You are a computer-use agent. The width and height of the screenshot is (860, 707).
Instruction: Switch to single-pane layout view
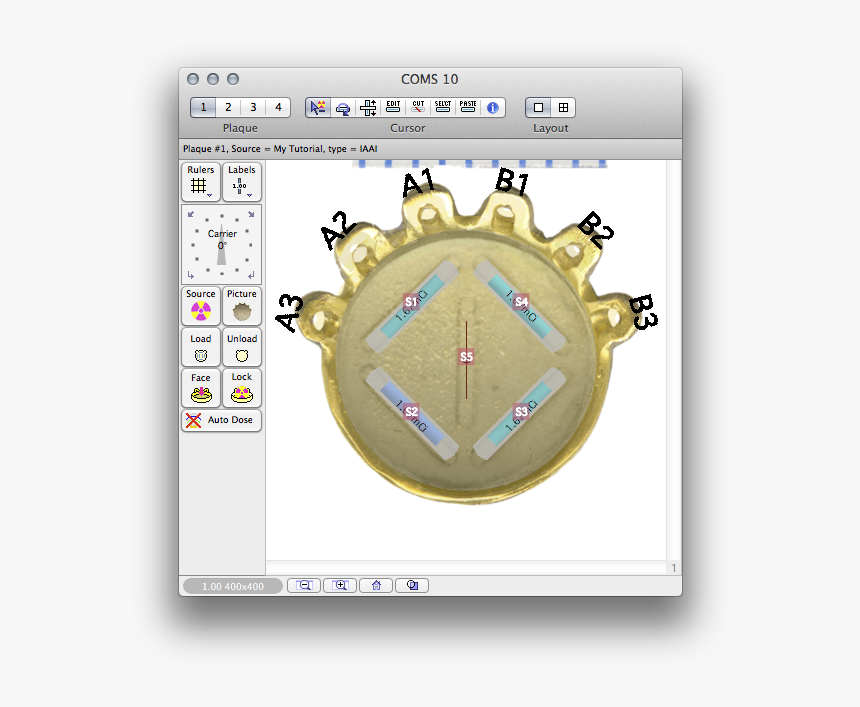click(537, 107)
